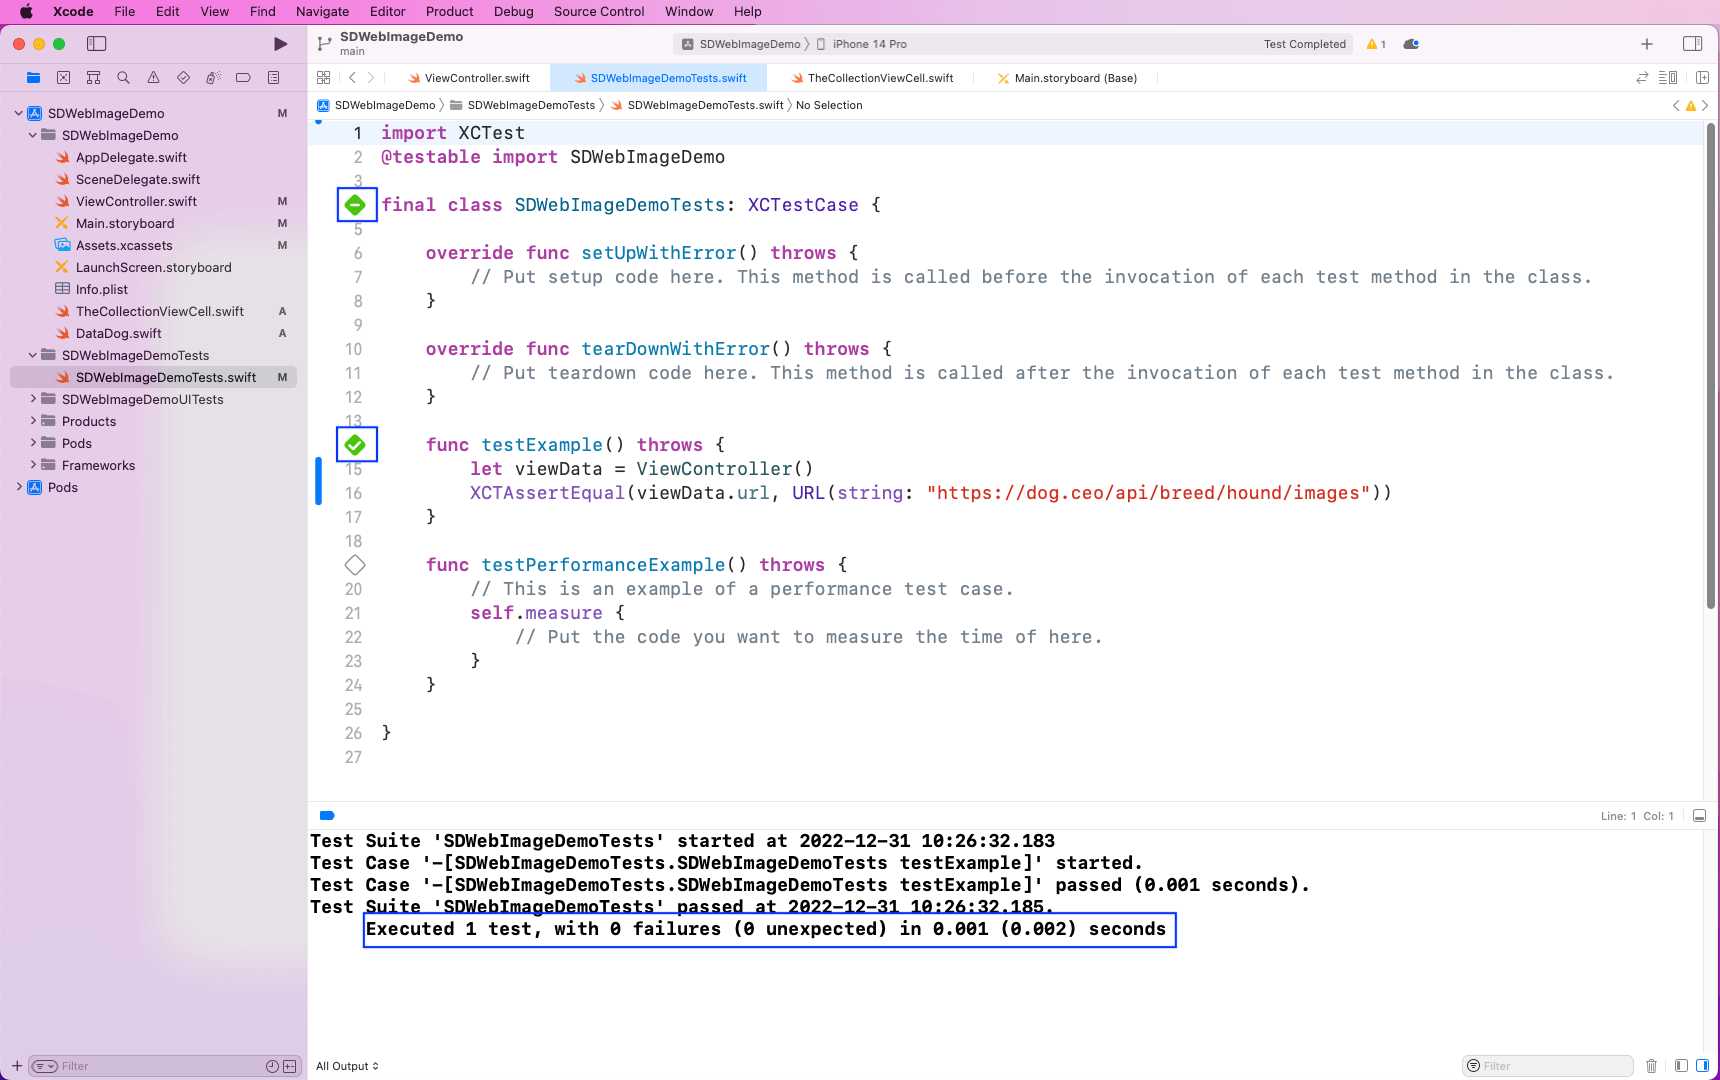Run testPerformanceExample via its empty diamond
The height and width of the screenshot is (1080, 1720).
tap(355, 565)
